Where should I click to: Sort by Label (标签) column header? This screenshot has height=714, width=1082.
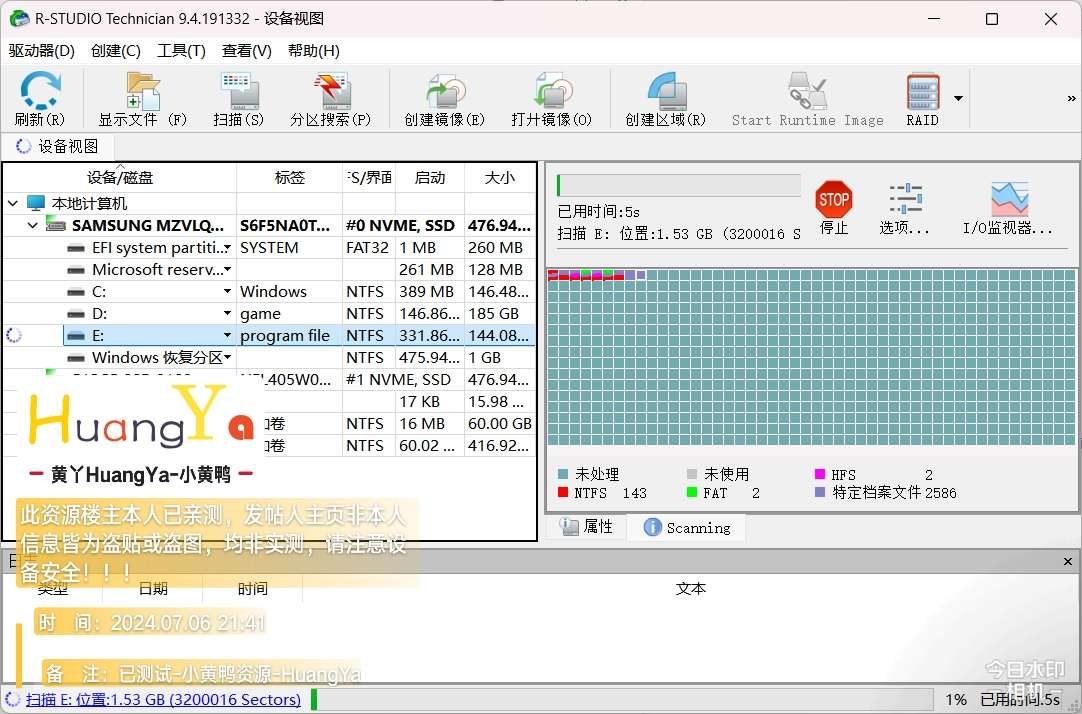[x=290, y=178]
